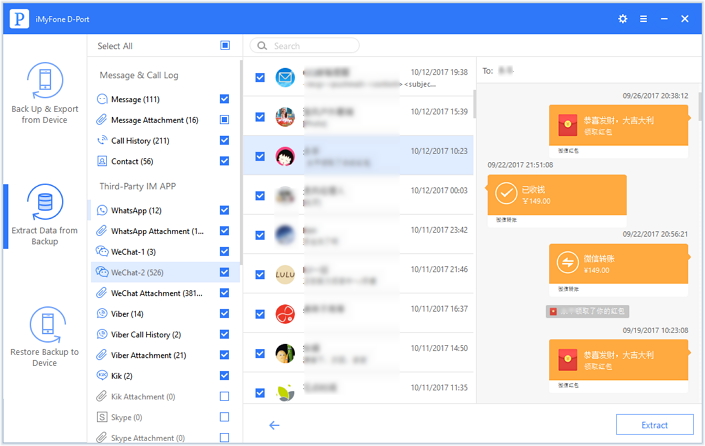The height and width of the screenshot is (446, 705).
Task: Click the Message Attachment paperclip icon
Action: [x=102, y=120]
